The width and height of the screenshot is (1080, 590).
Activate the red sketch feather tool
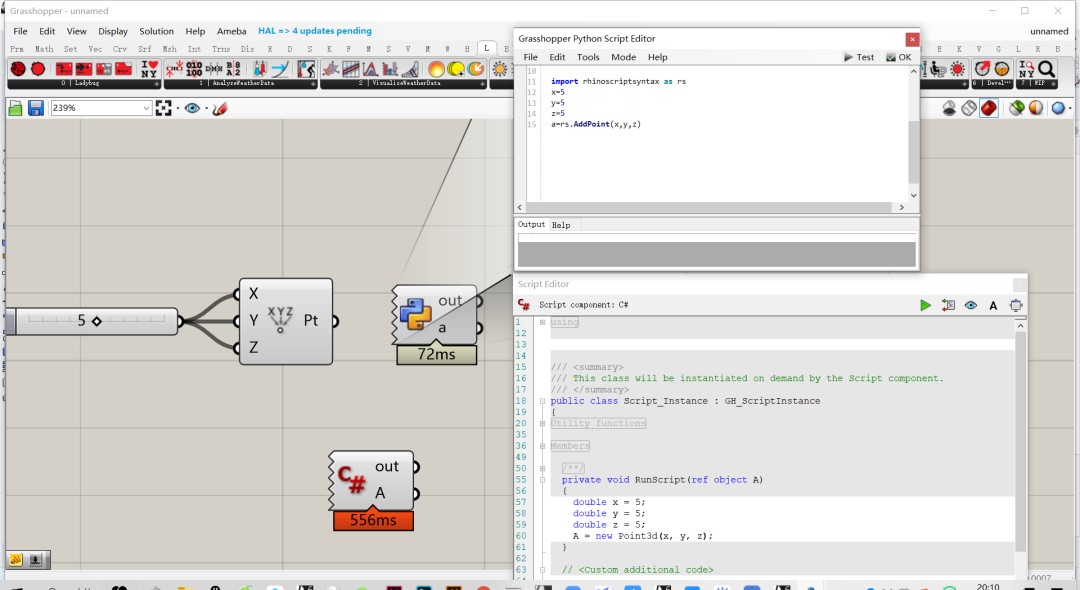click(x=220, y=108)
